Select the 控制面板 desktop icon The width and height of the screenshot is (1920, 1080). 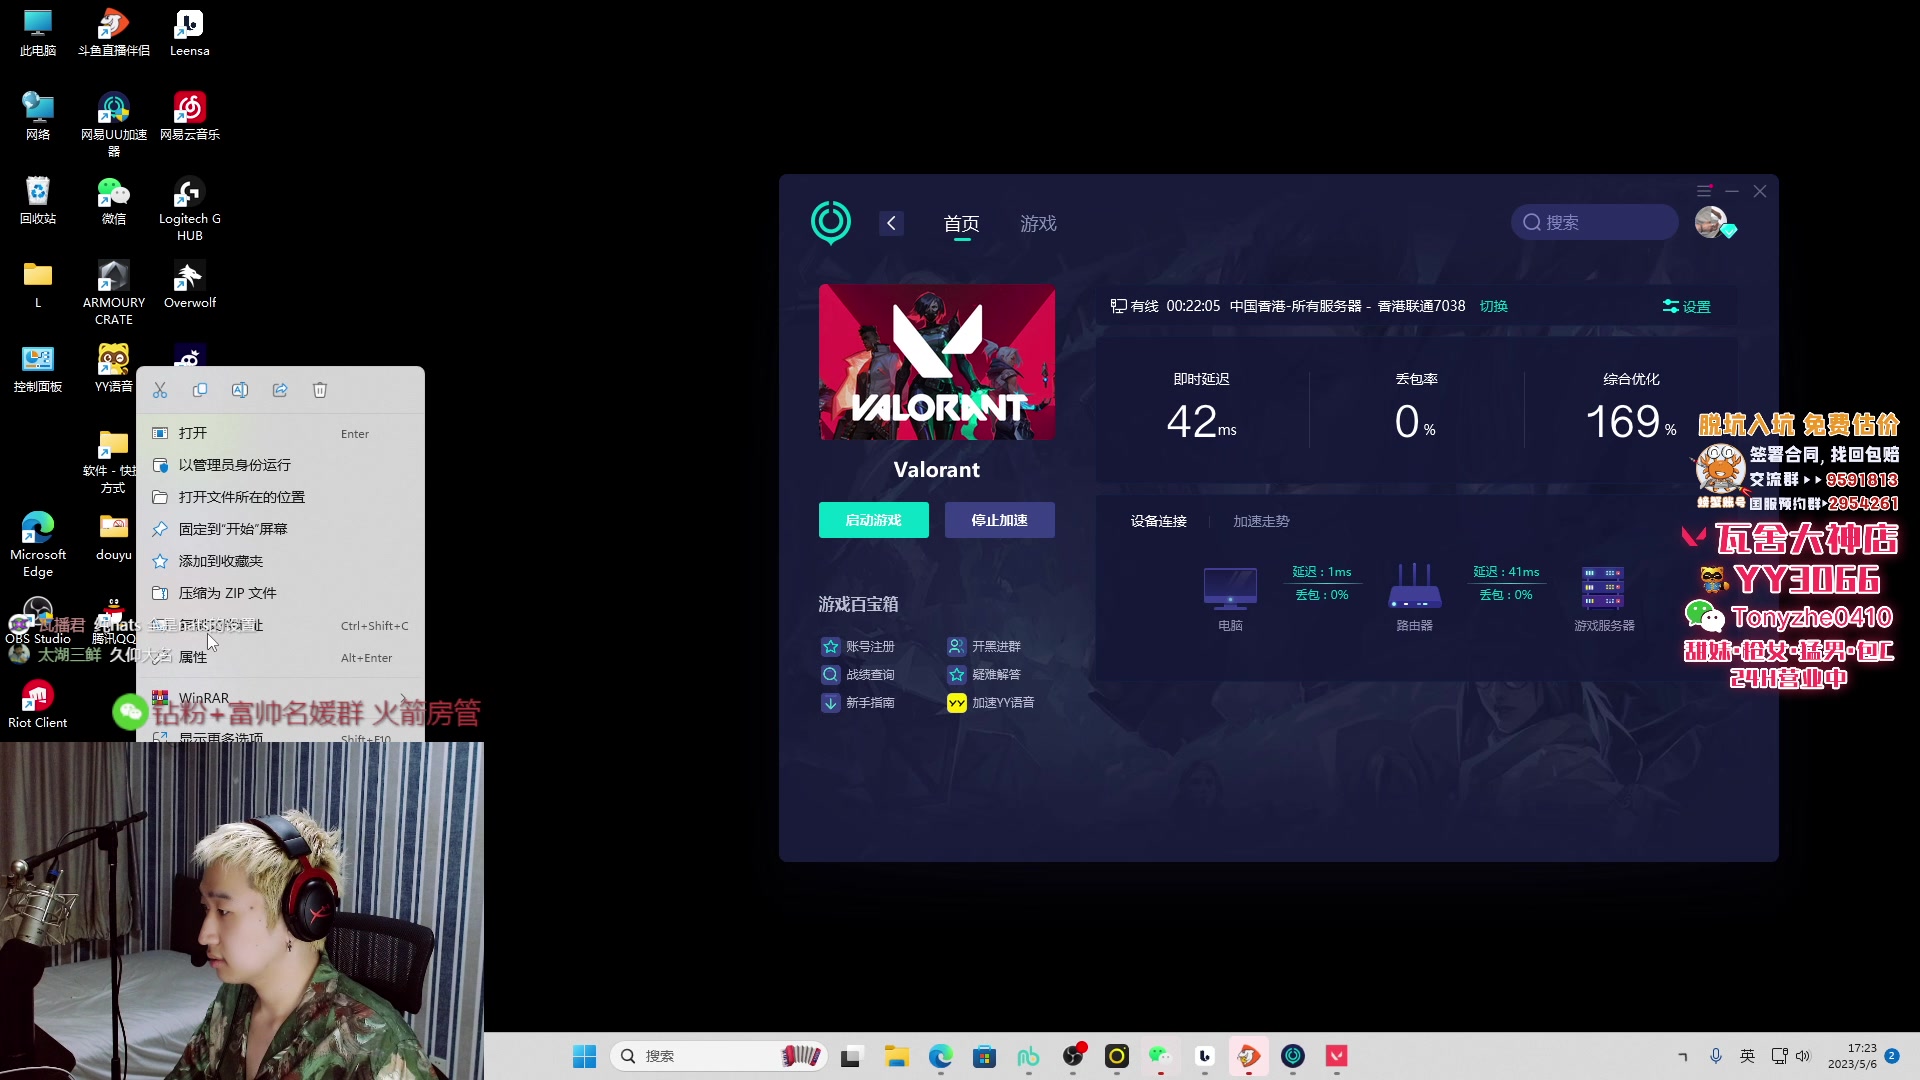[x=38, y=368]
